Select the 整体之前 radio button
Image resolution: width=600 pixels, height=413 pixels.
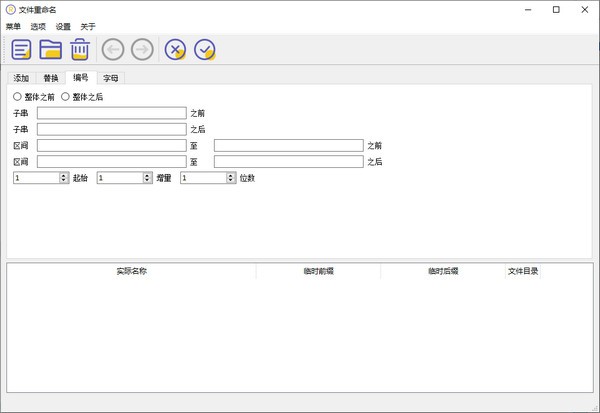pos(17,96)
